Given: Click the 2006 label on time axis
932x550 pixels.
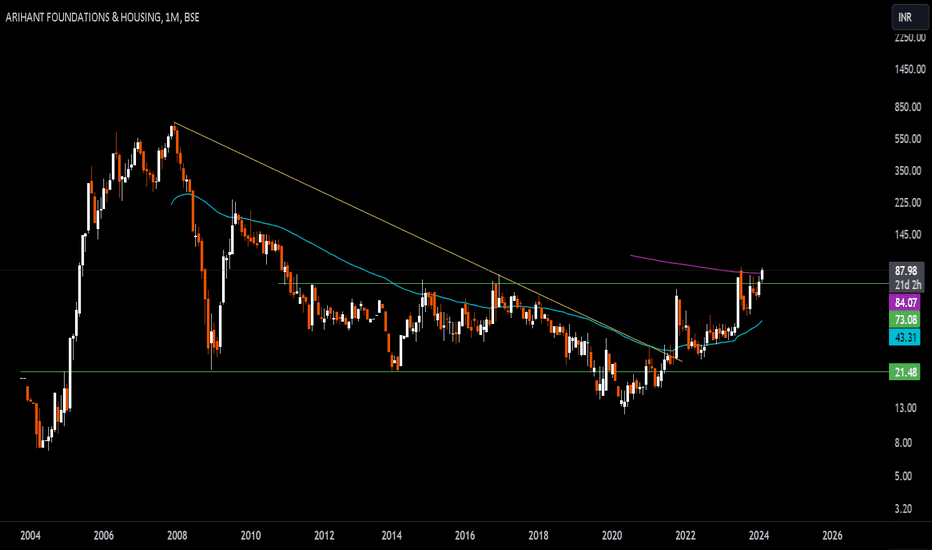Looking at the screenshot, I should 103,536.
